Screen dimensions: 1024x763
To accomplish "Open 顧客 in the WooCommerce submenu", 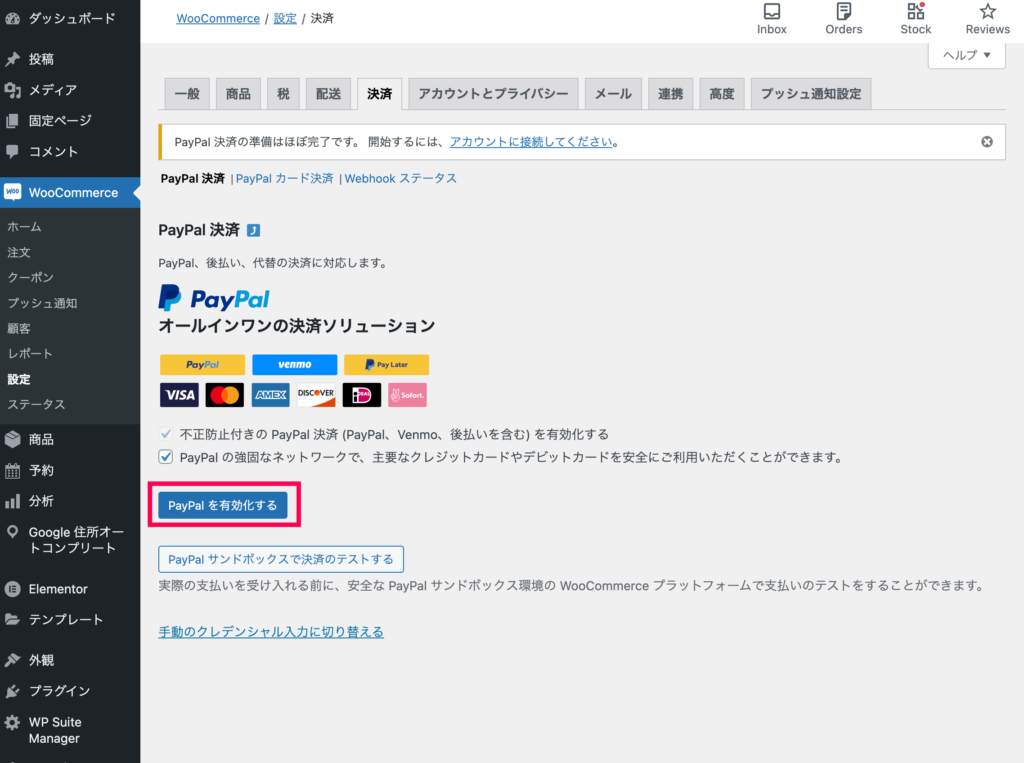I will [19, 329].
